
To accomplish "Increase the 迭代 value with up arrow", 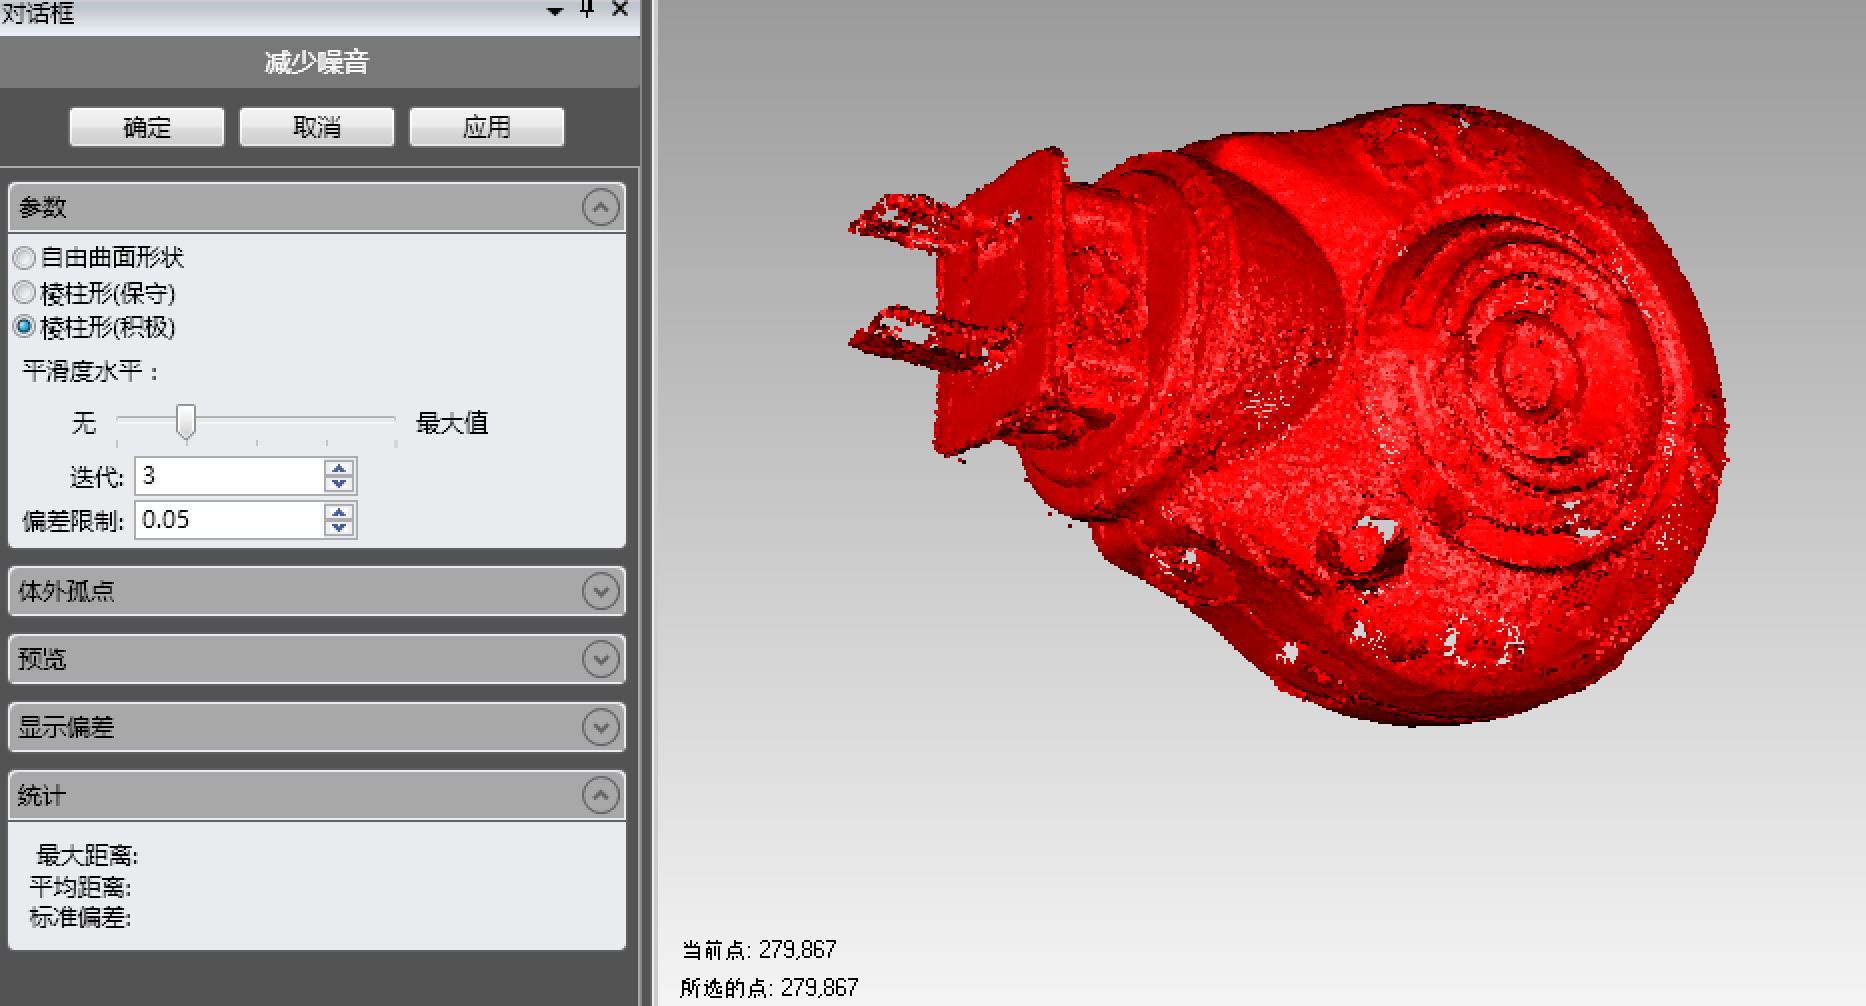I will (339, 468).
